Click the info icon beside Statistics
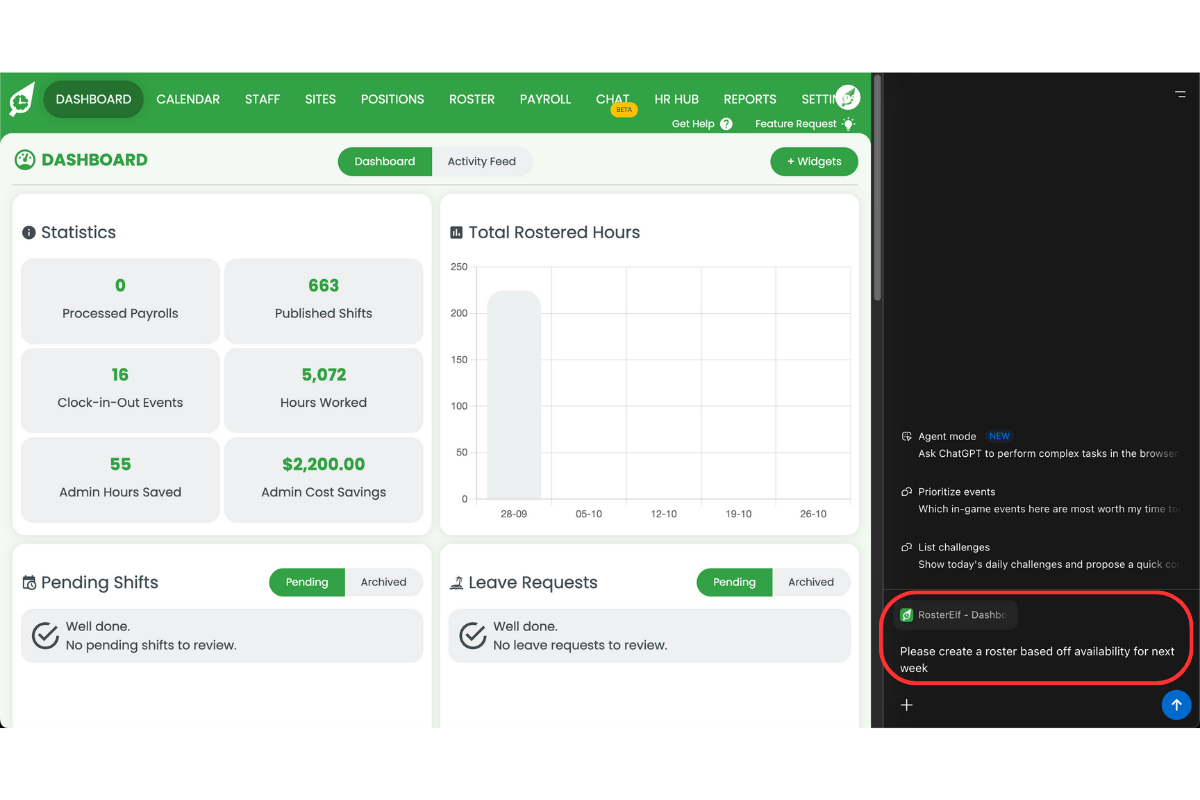 [x=28, y=231]
